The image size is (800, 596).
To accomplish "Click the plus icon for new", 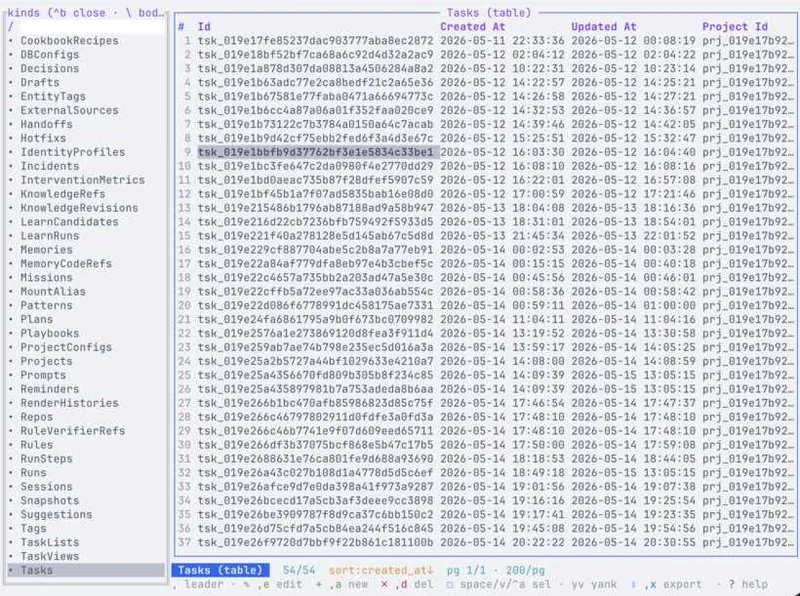I will tap(319, 584).
